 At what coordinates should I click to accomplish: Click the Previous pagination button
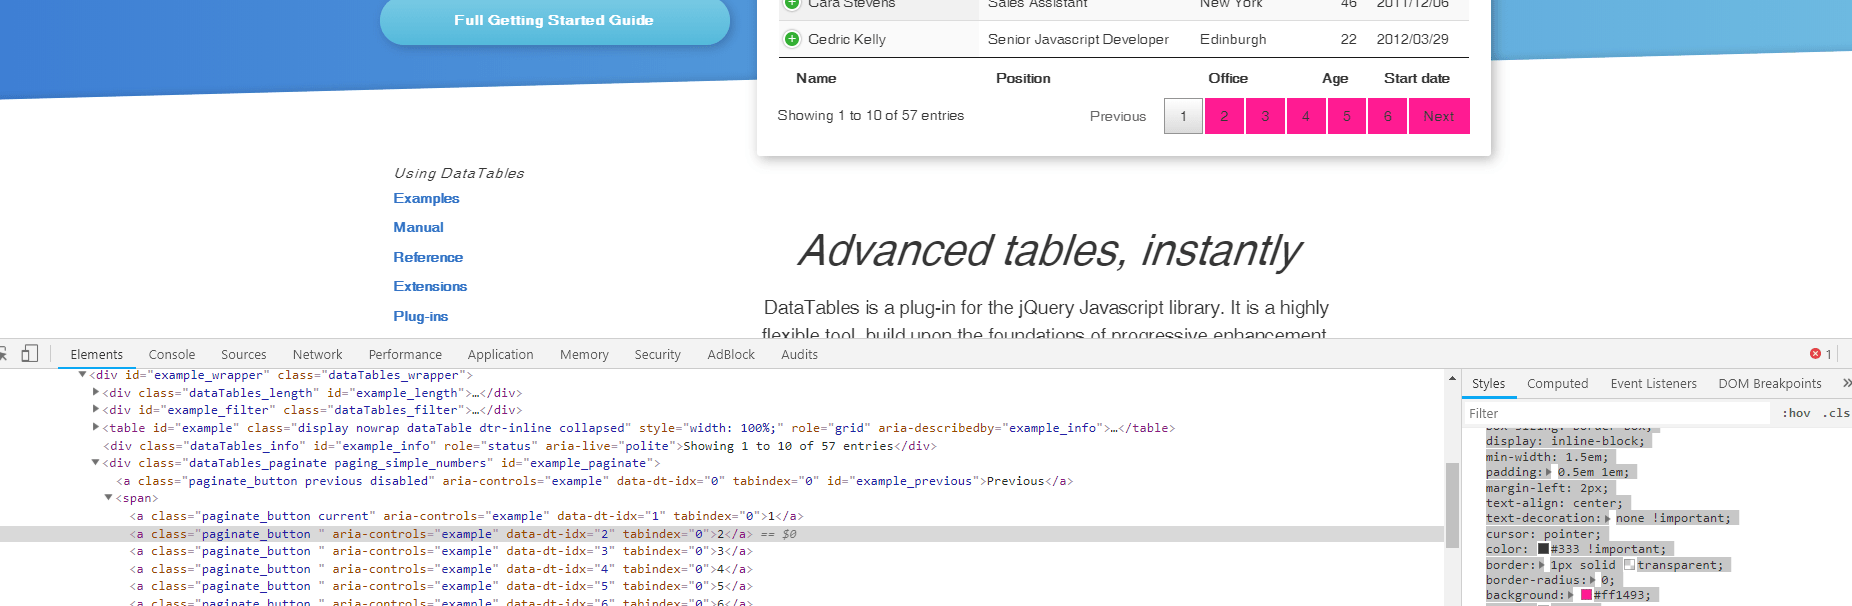[x=1118, y=116]
